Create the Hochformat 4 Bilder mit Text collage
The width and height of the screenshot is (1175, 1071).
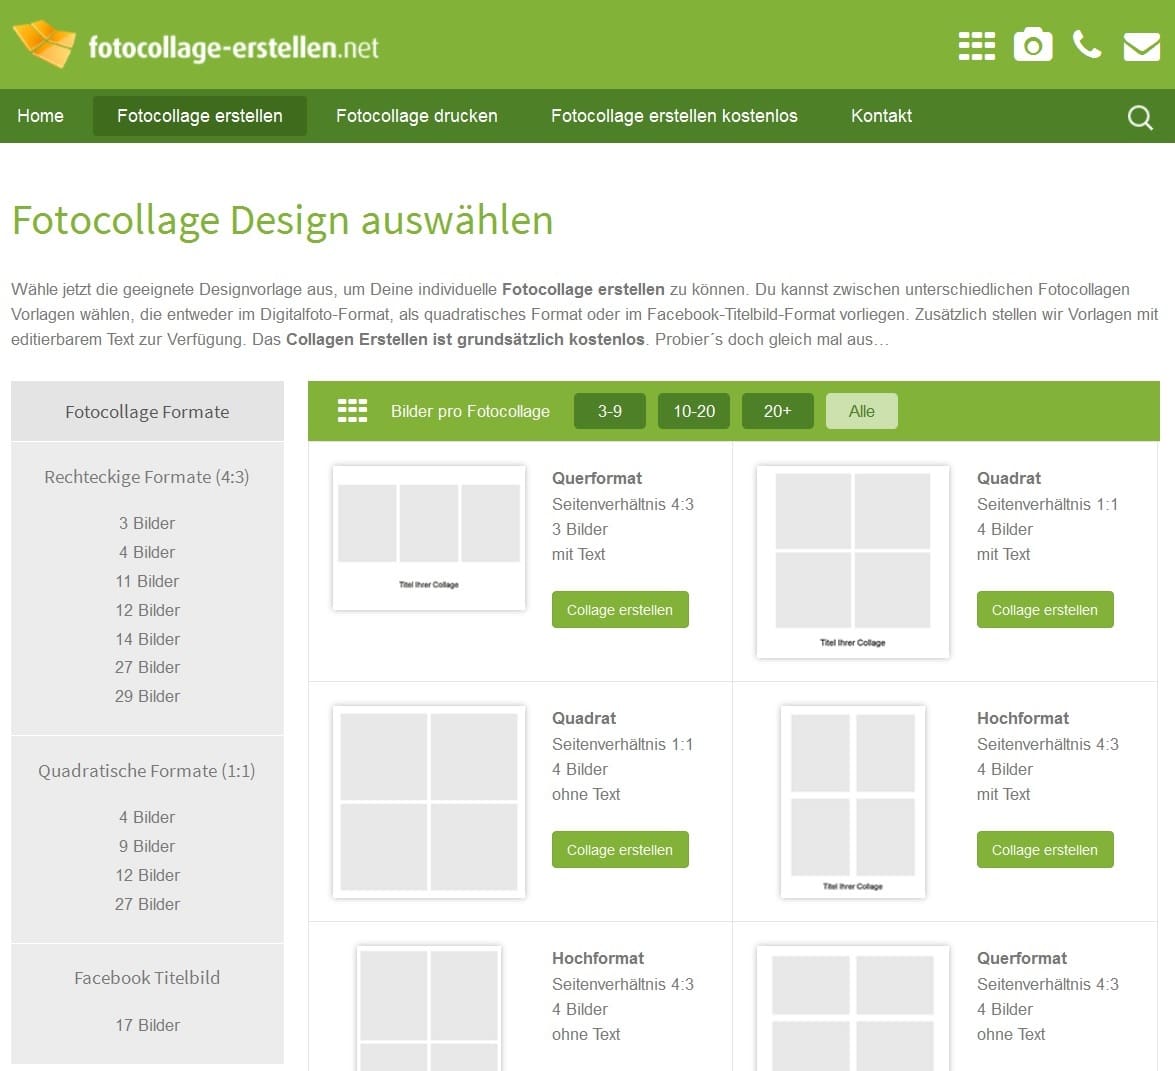pos(1045,849)
